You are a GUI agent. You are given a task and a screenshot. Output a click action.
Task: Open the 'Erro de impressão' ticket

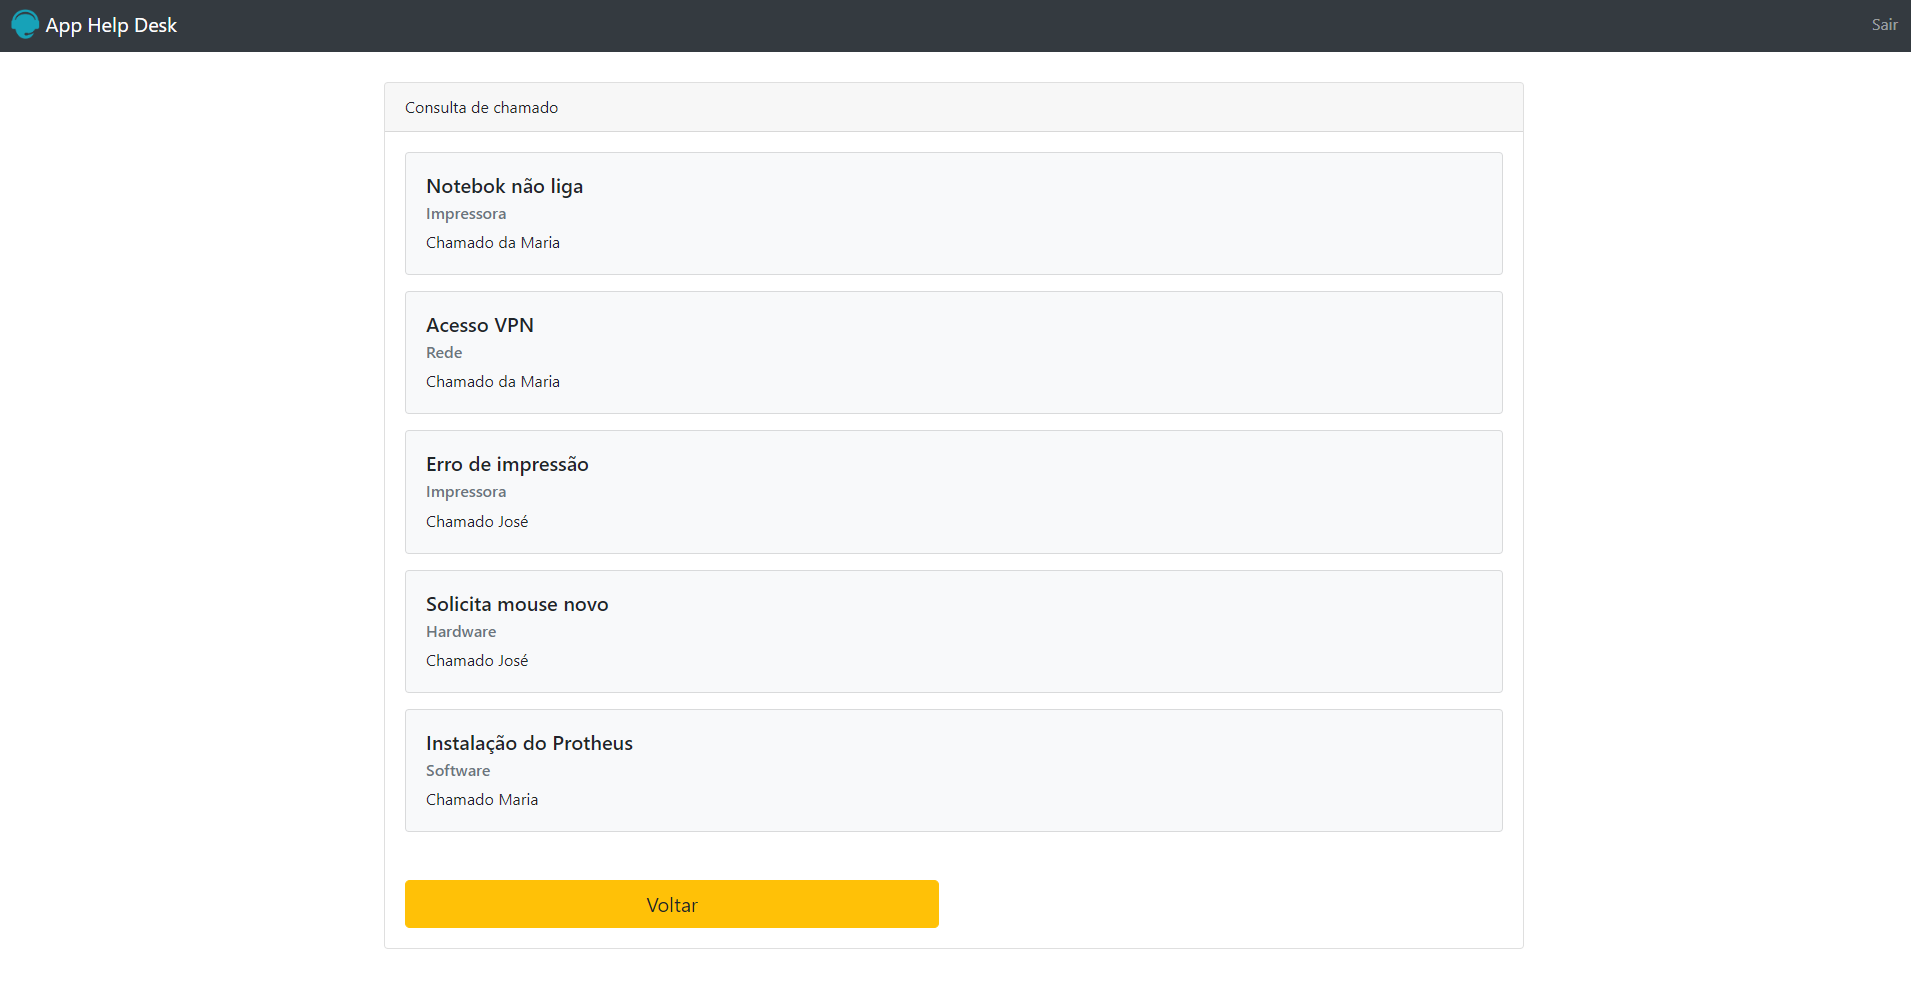pos(507,464)
